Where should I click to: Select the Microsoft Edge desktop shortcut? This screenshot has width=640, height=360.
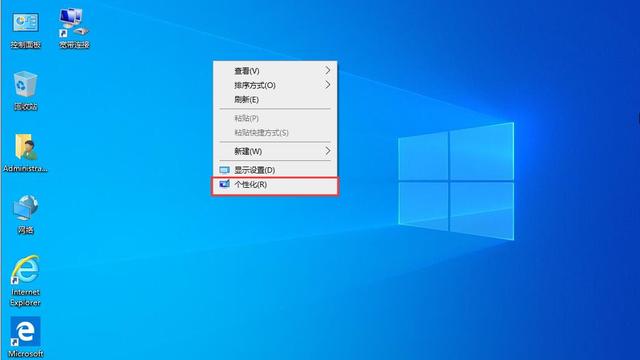[x=25, y=331]
